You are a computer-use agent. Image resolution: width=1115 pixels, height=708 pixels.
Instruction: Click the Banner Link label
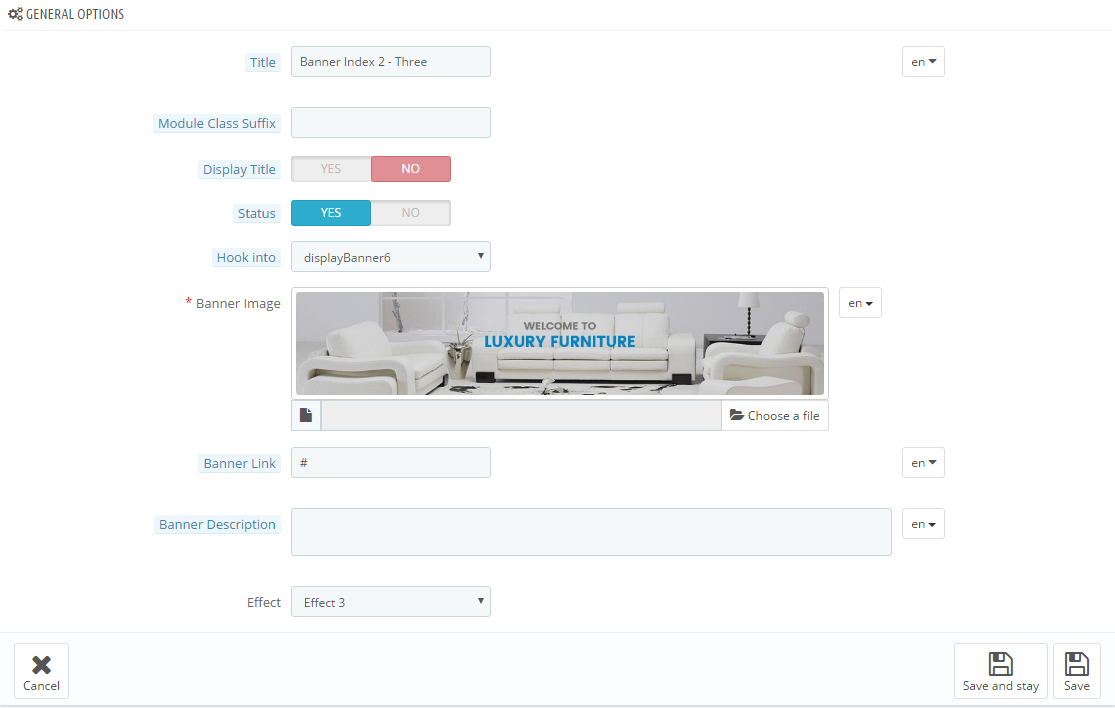240,464
